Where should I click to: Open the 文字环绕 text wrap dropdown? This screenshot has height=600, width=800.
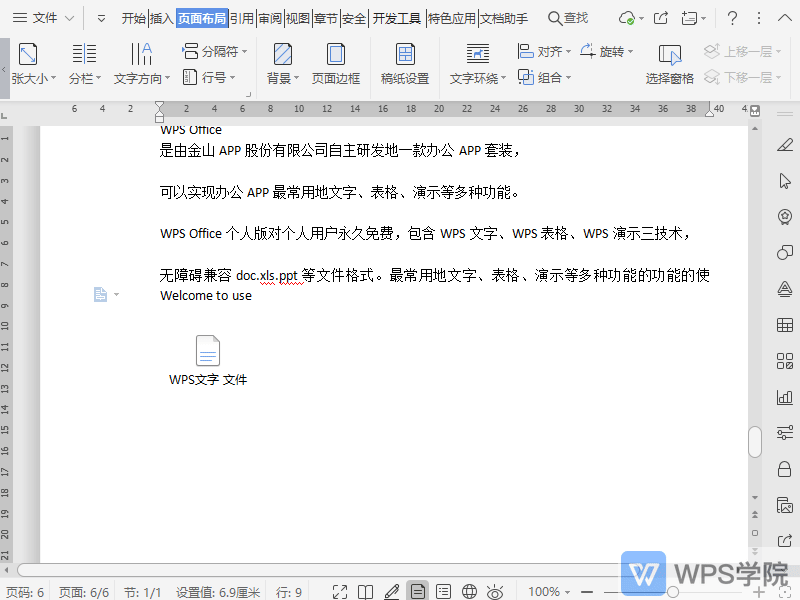[478, 79]
